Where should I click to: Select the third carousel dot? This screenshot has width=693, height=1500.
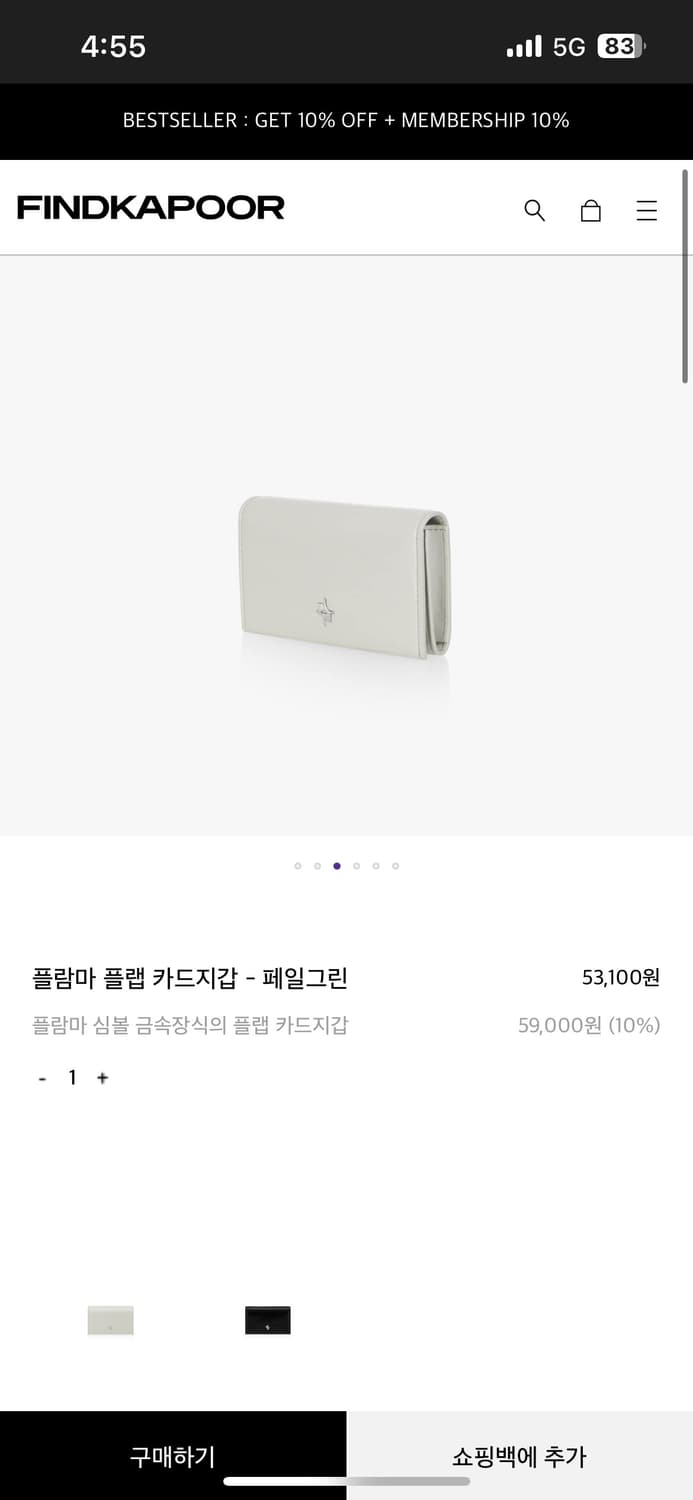tap(337, 866)
